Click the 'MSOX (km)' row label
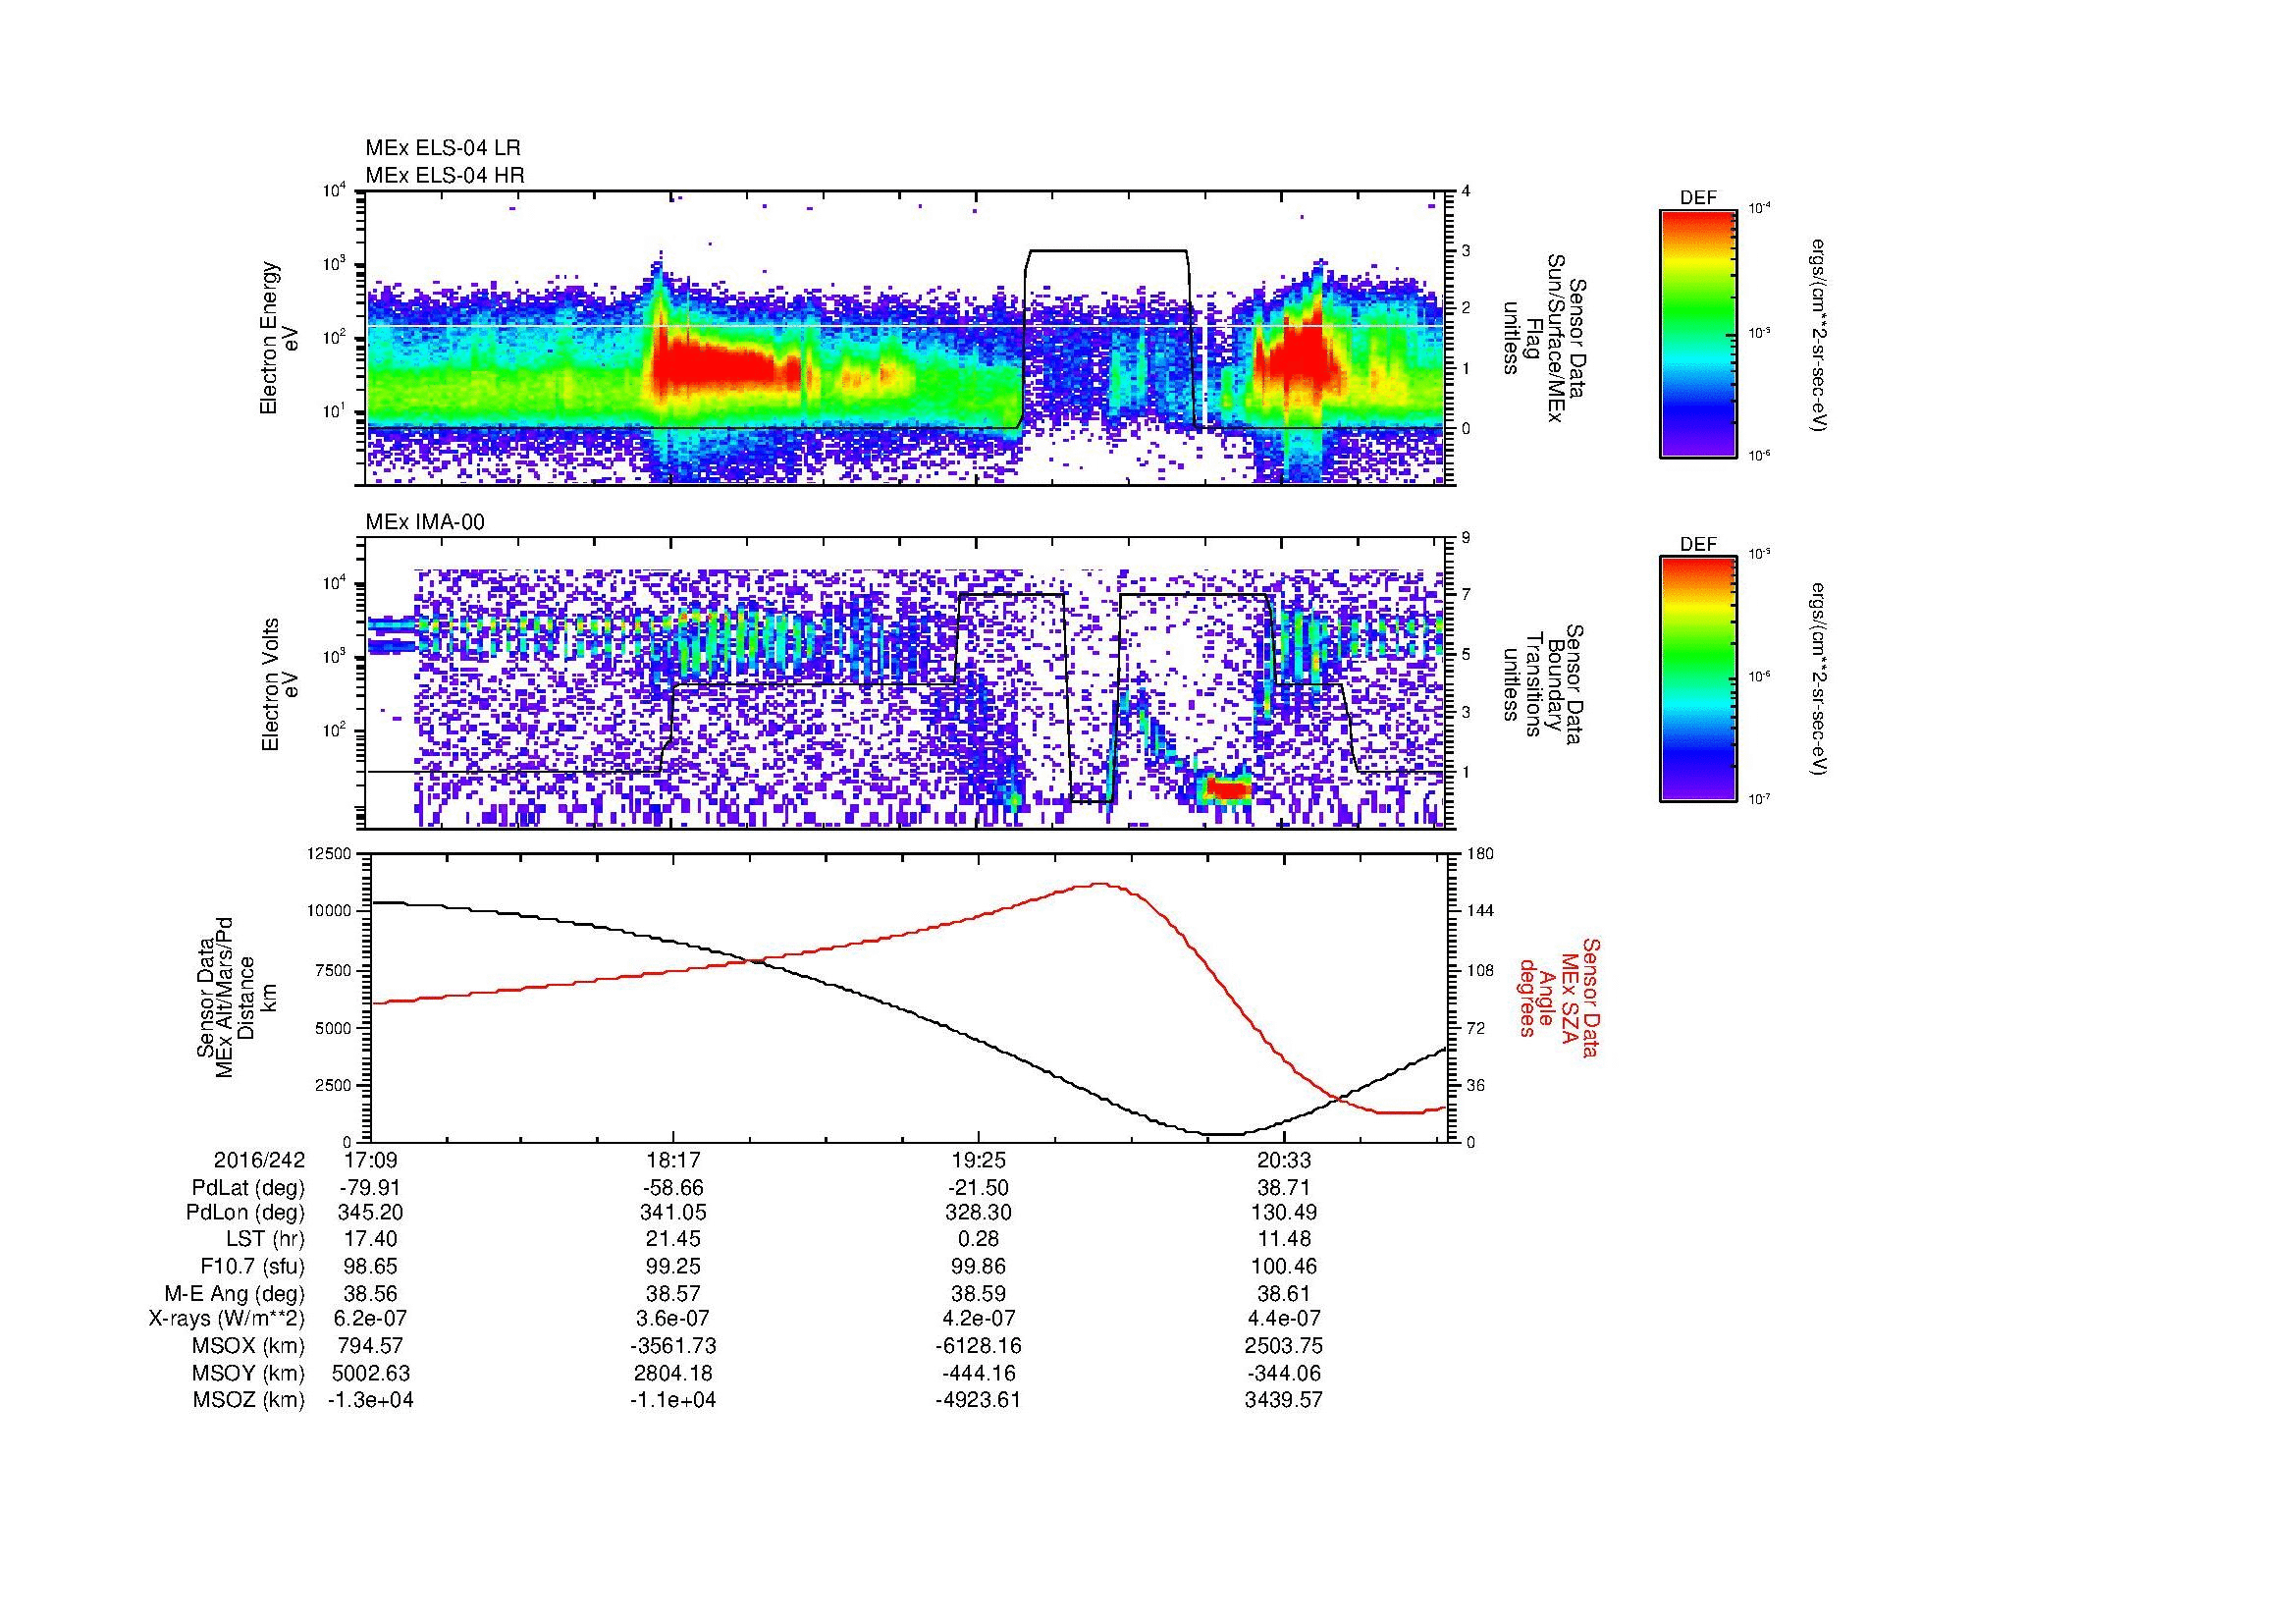2296x1623 pixels. [x=249, y=1347]
